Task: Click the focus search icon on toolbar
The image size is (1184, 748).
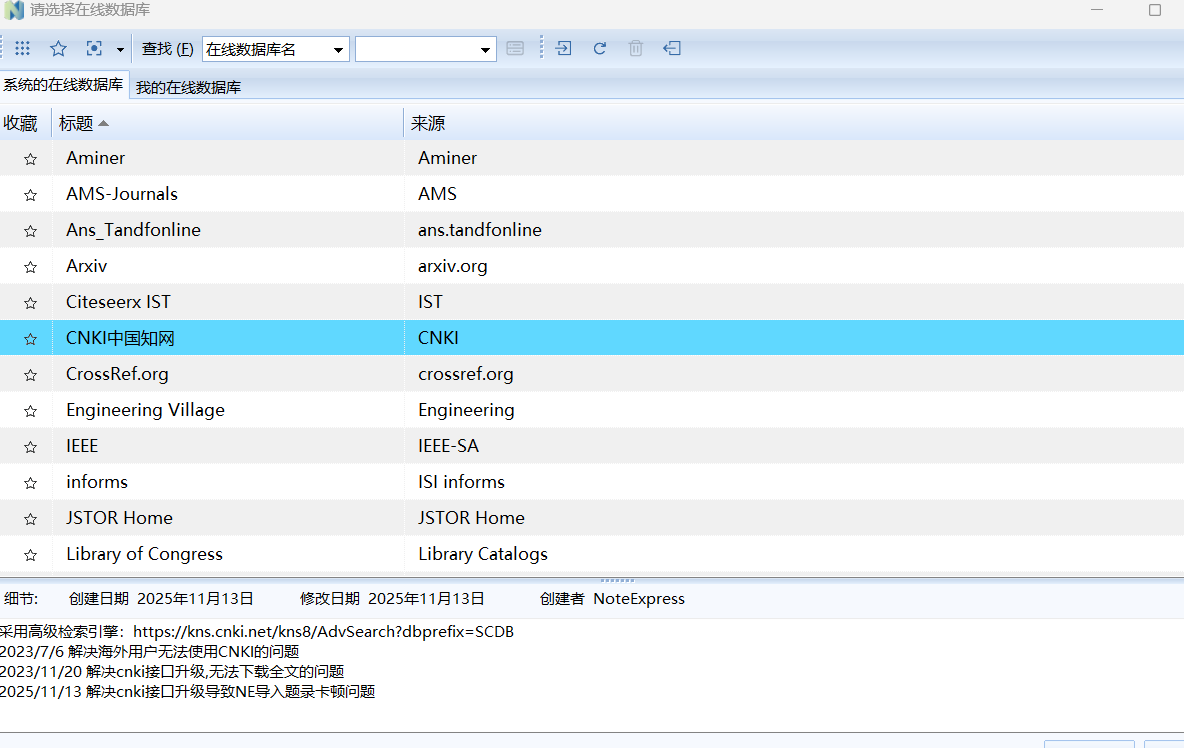Action: 93,48
